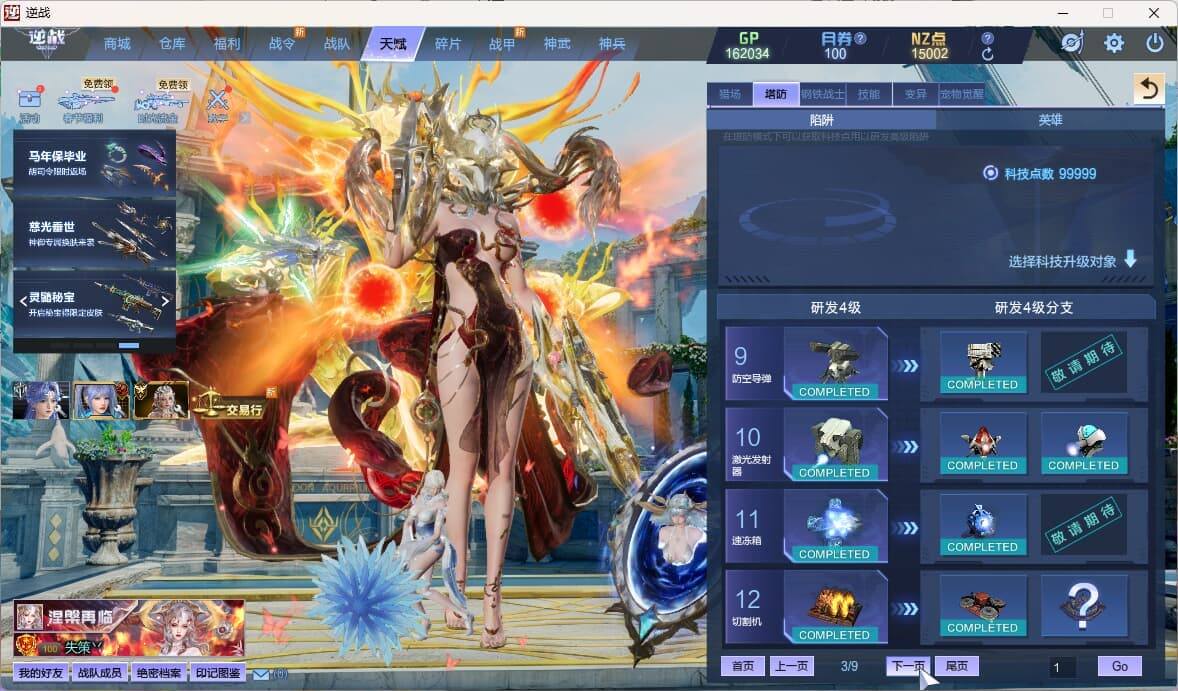
Task: Go to previous page with 上一页
Action: (x=792, y=666)
